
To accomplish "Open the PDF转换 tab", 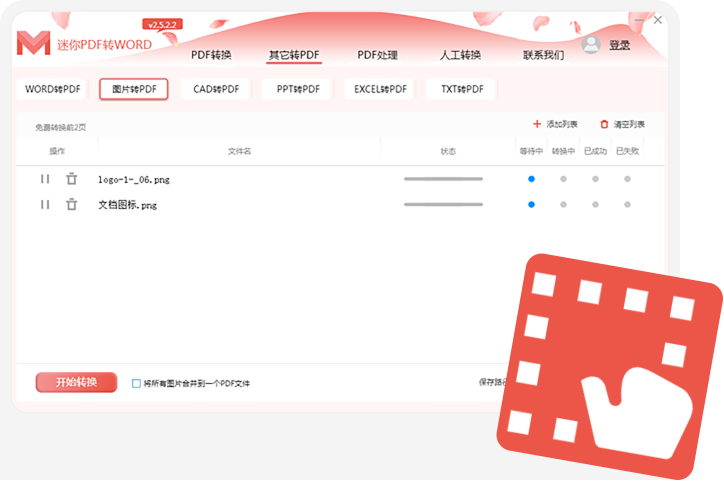I will 211,55.
